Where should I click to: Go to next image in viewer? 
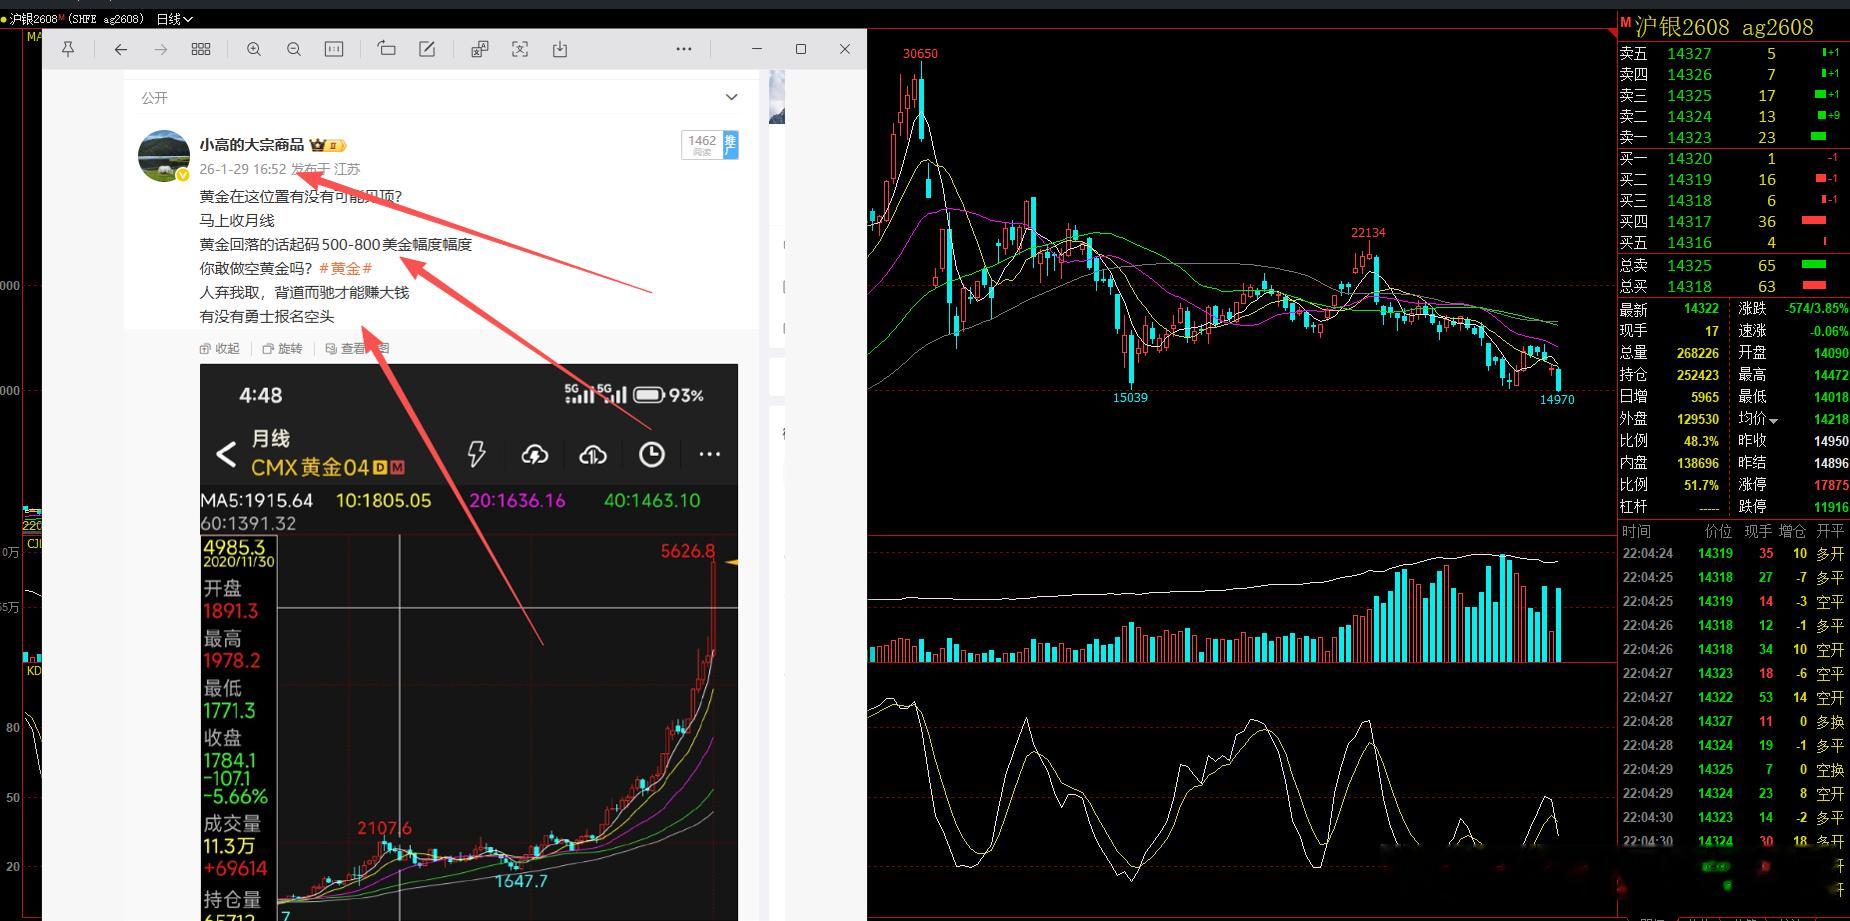[161, 49]
